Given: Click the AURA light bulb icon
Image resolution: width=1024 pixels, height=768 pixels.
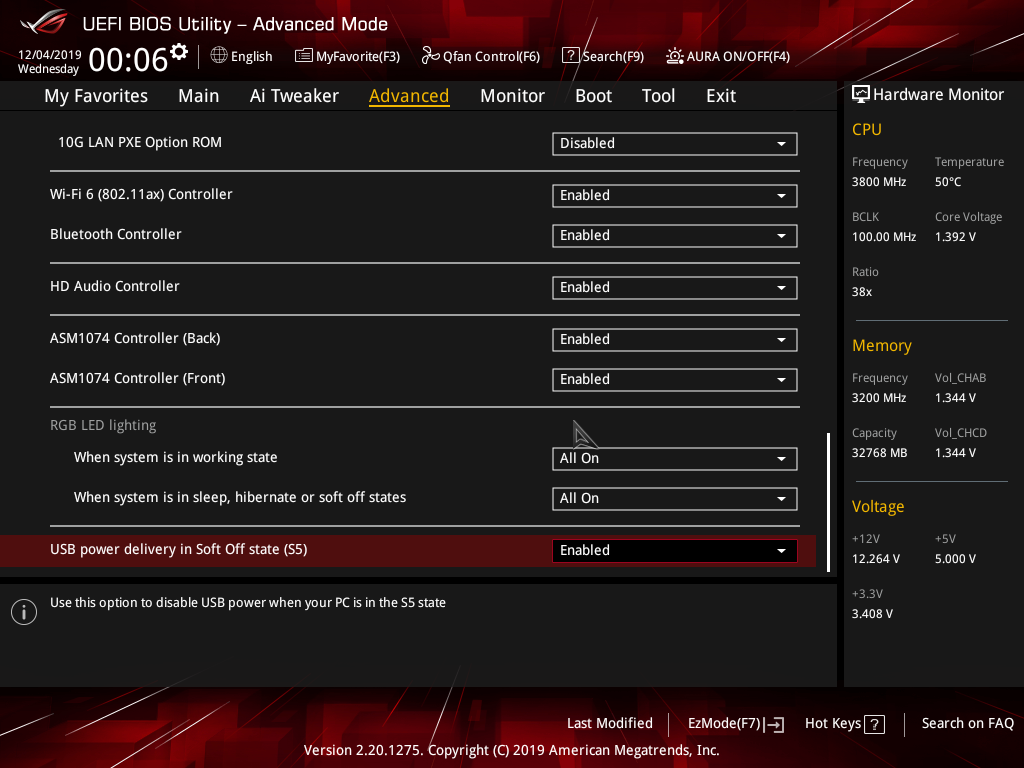Looking at the screenshot, I should (x=675, y=56).
